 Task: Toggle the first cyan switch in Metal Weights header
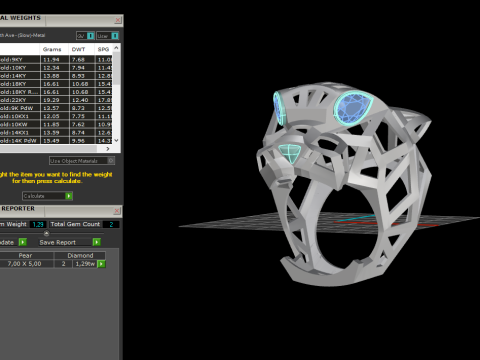pyautogui.click(x=91, y=36)
